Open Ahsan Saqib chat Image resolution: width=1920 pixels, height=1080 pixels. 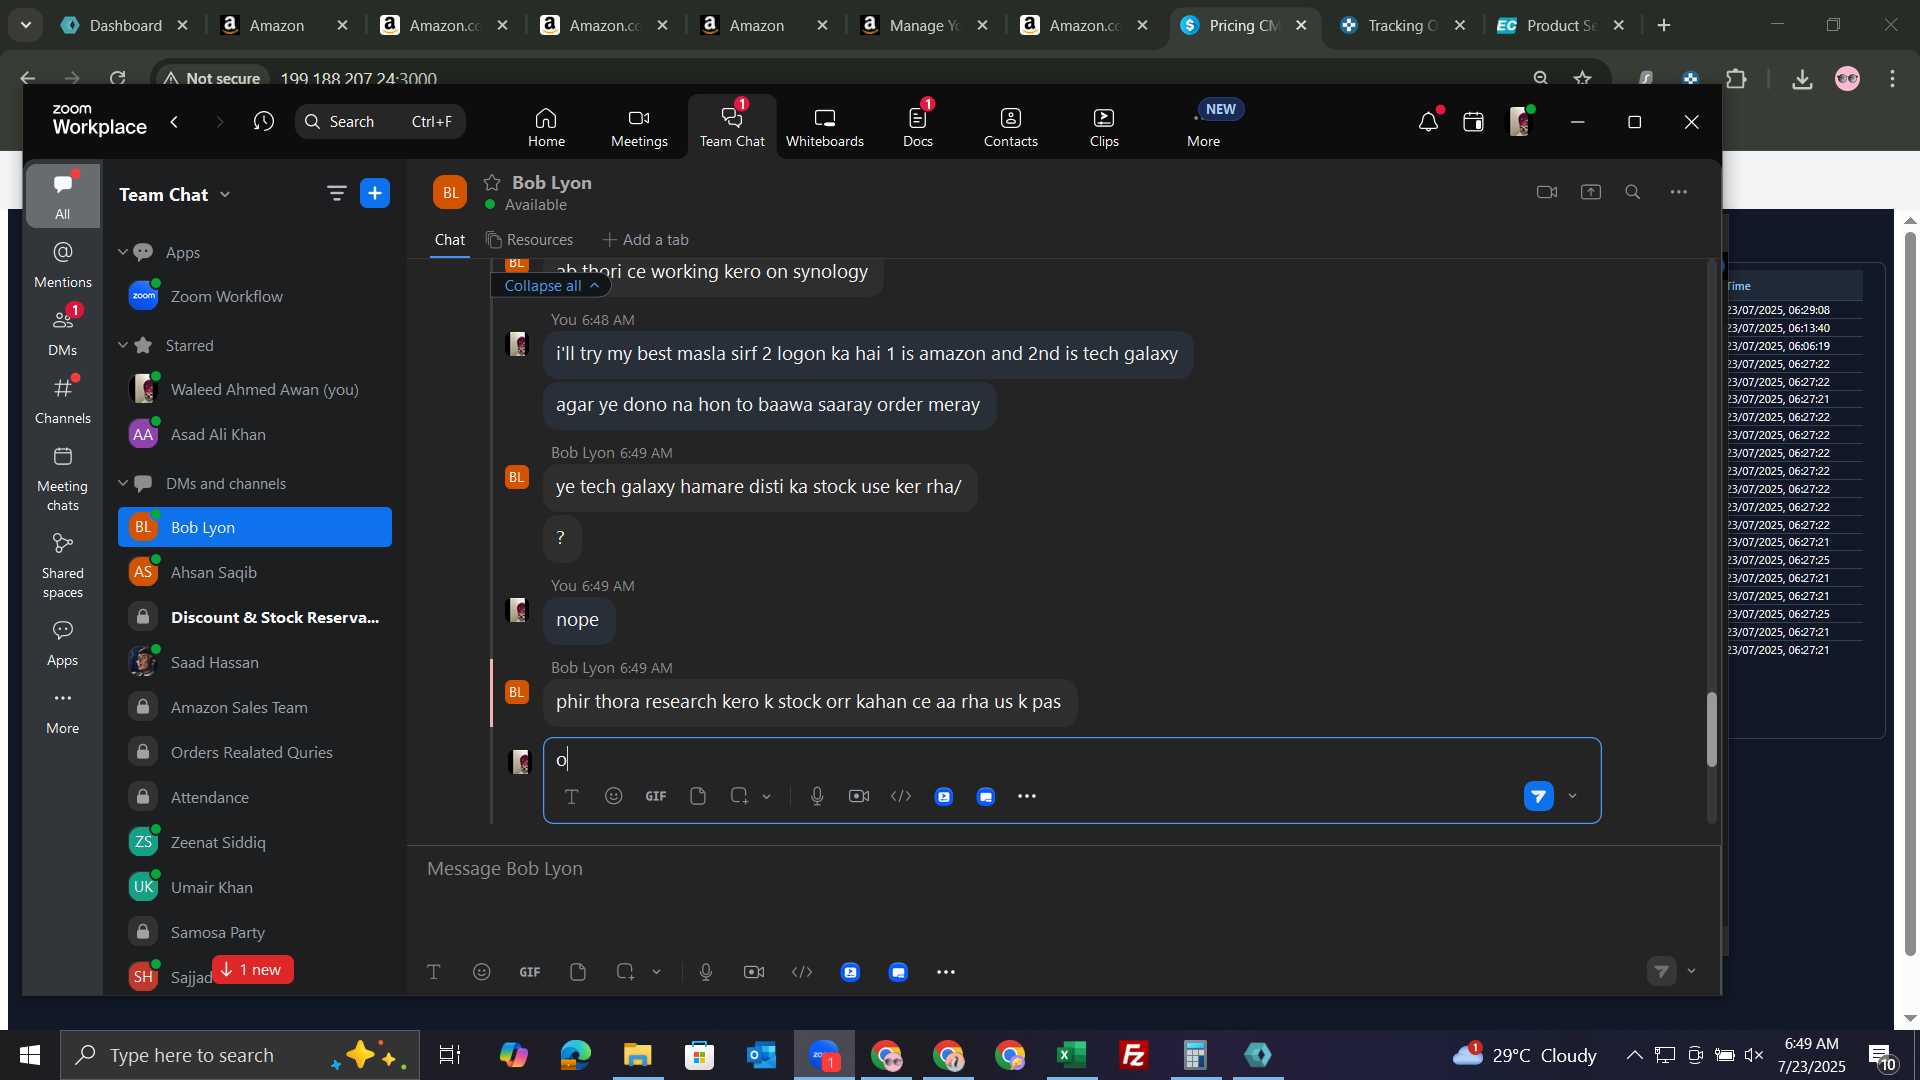click(255, 572)
